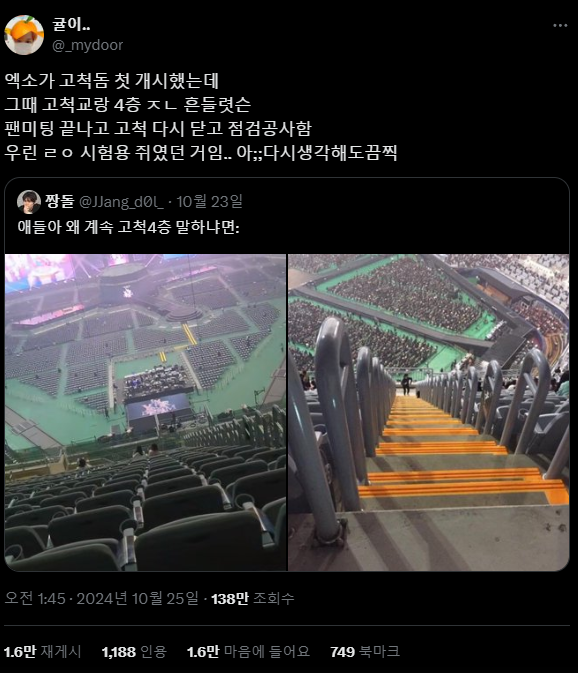Open the tangerine profile avatar of 귤이
The width and height of the screenshot is (578, 673).
24,35
